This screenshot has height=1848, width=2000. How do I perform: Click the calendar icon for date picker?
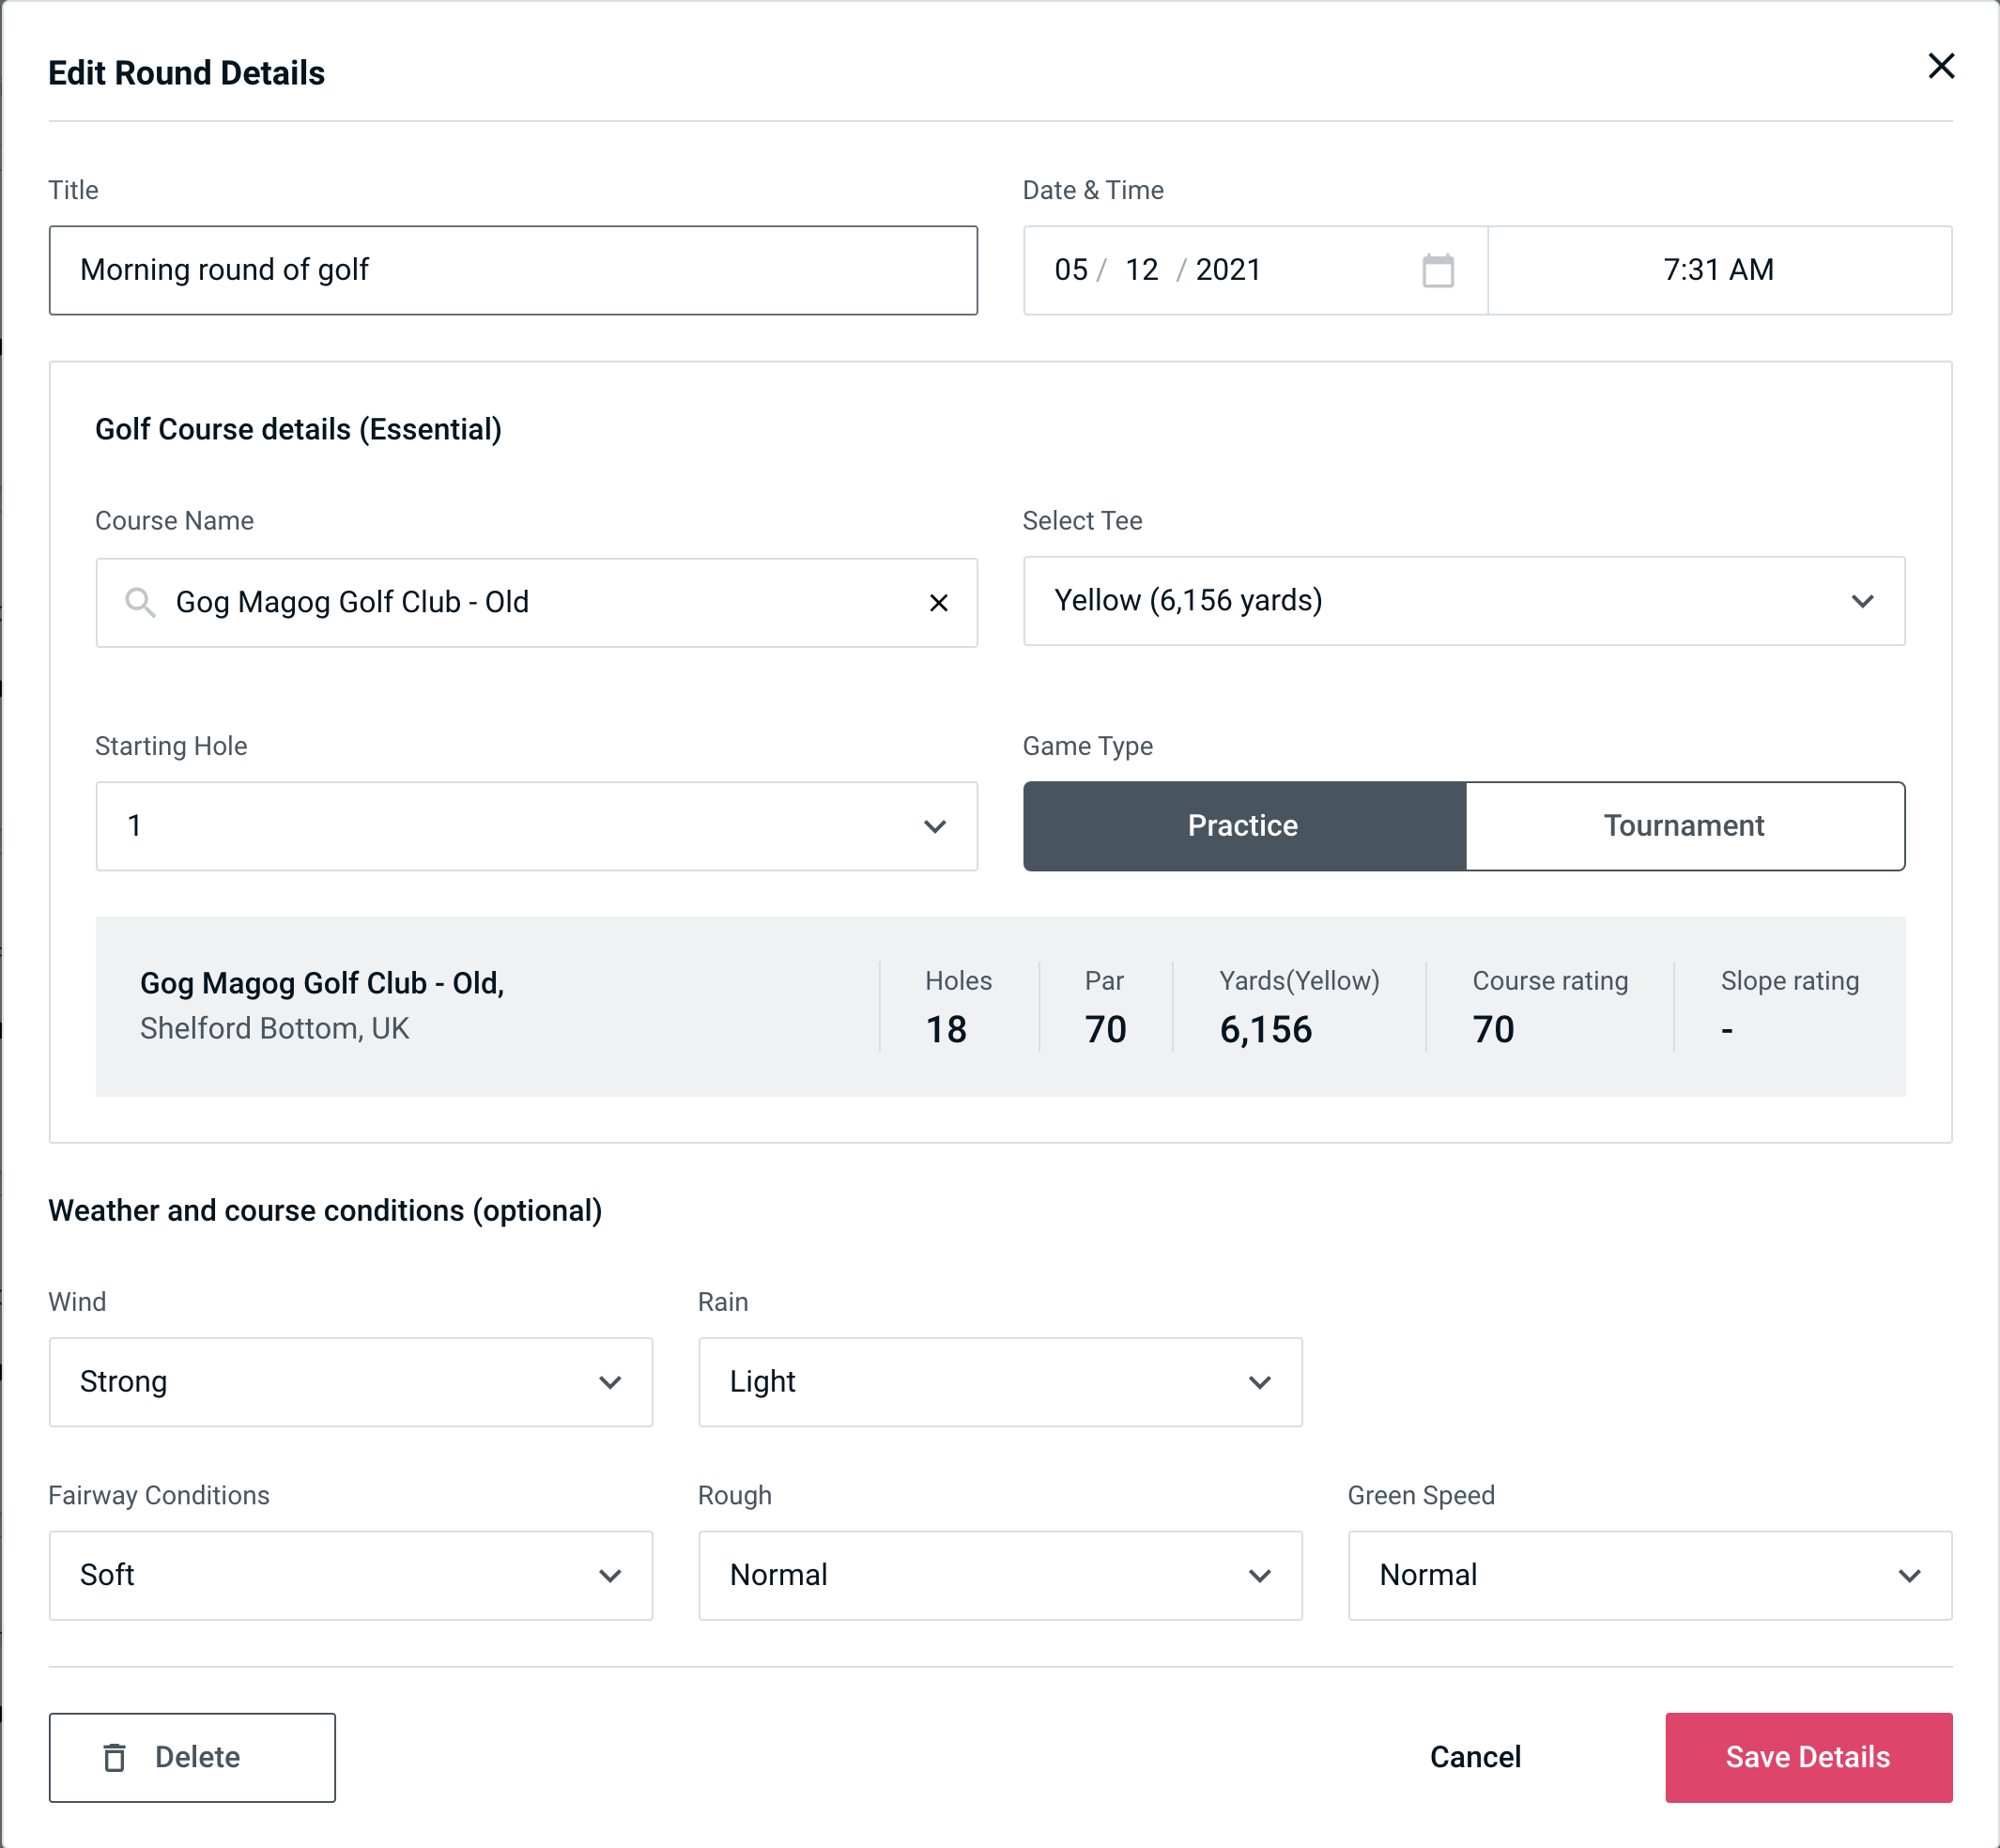[1439, 270]
